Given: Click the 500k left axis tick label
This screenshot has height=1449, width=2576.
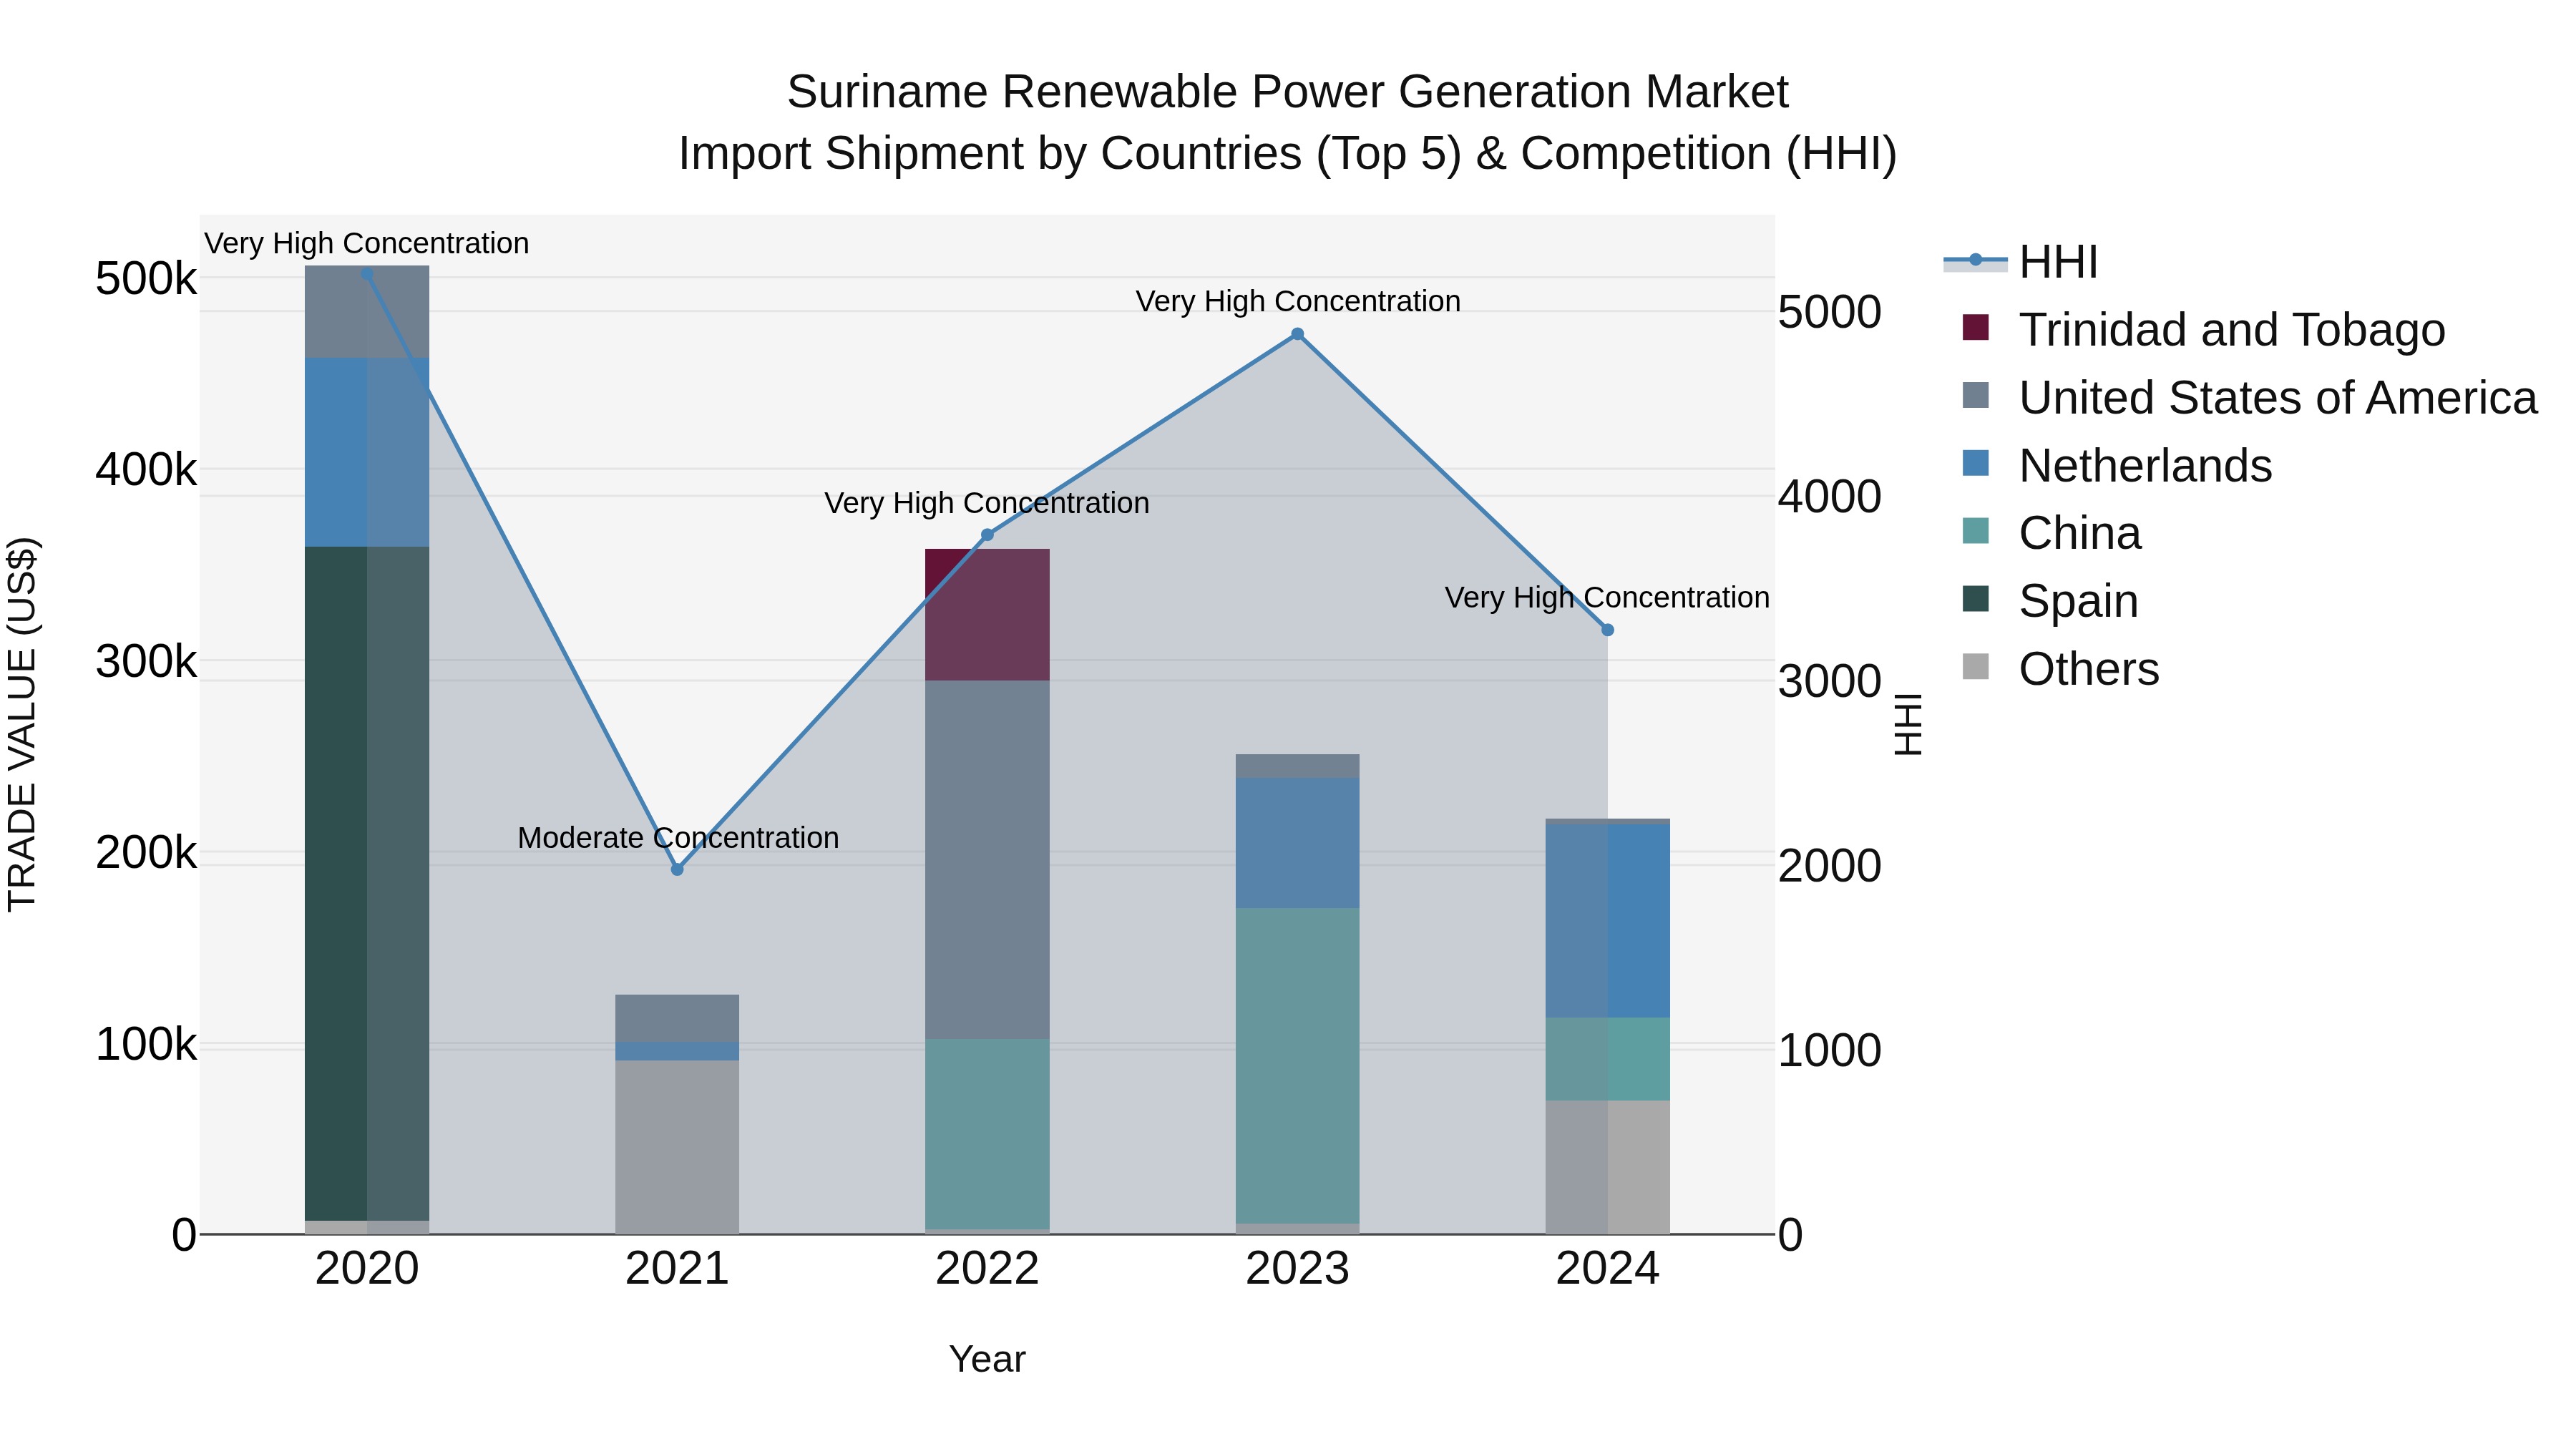Looking at the screenshot, I should coord(146,278).
